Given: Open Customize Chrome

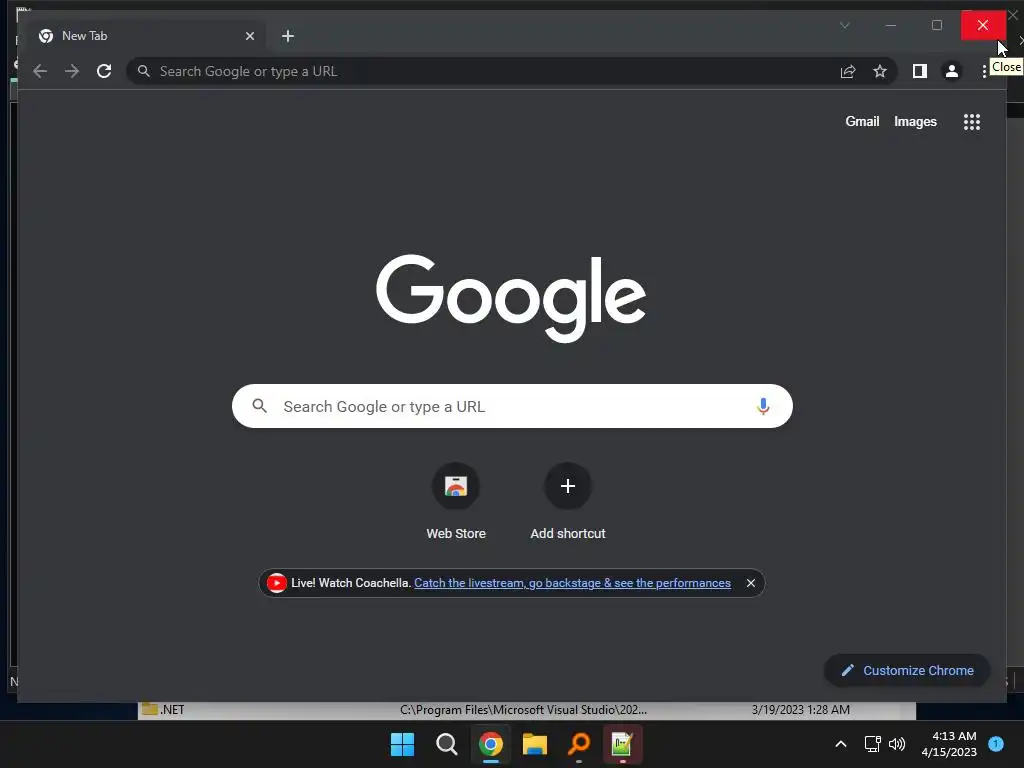Looking at the screenshot, I should click(907, 670).
